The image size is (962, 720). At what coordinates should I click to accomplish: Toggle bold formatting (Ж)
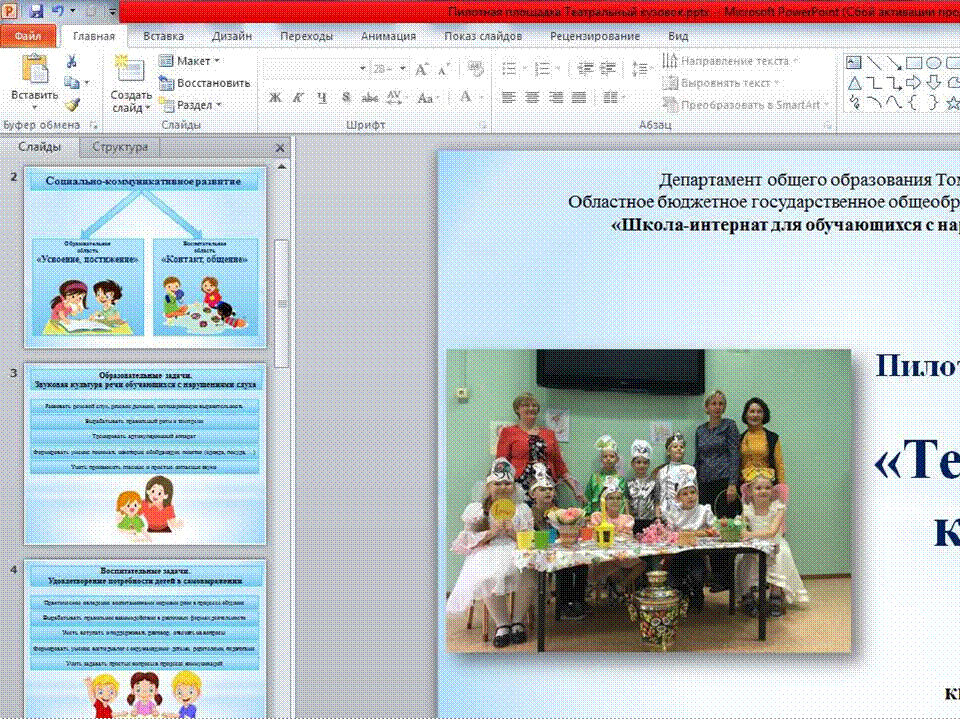(x=275, y=98)
